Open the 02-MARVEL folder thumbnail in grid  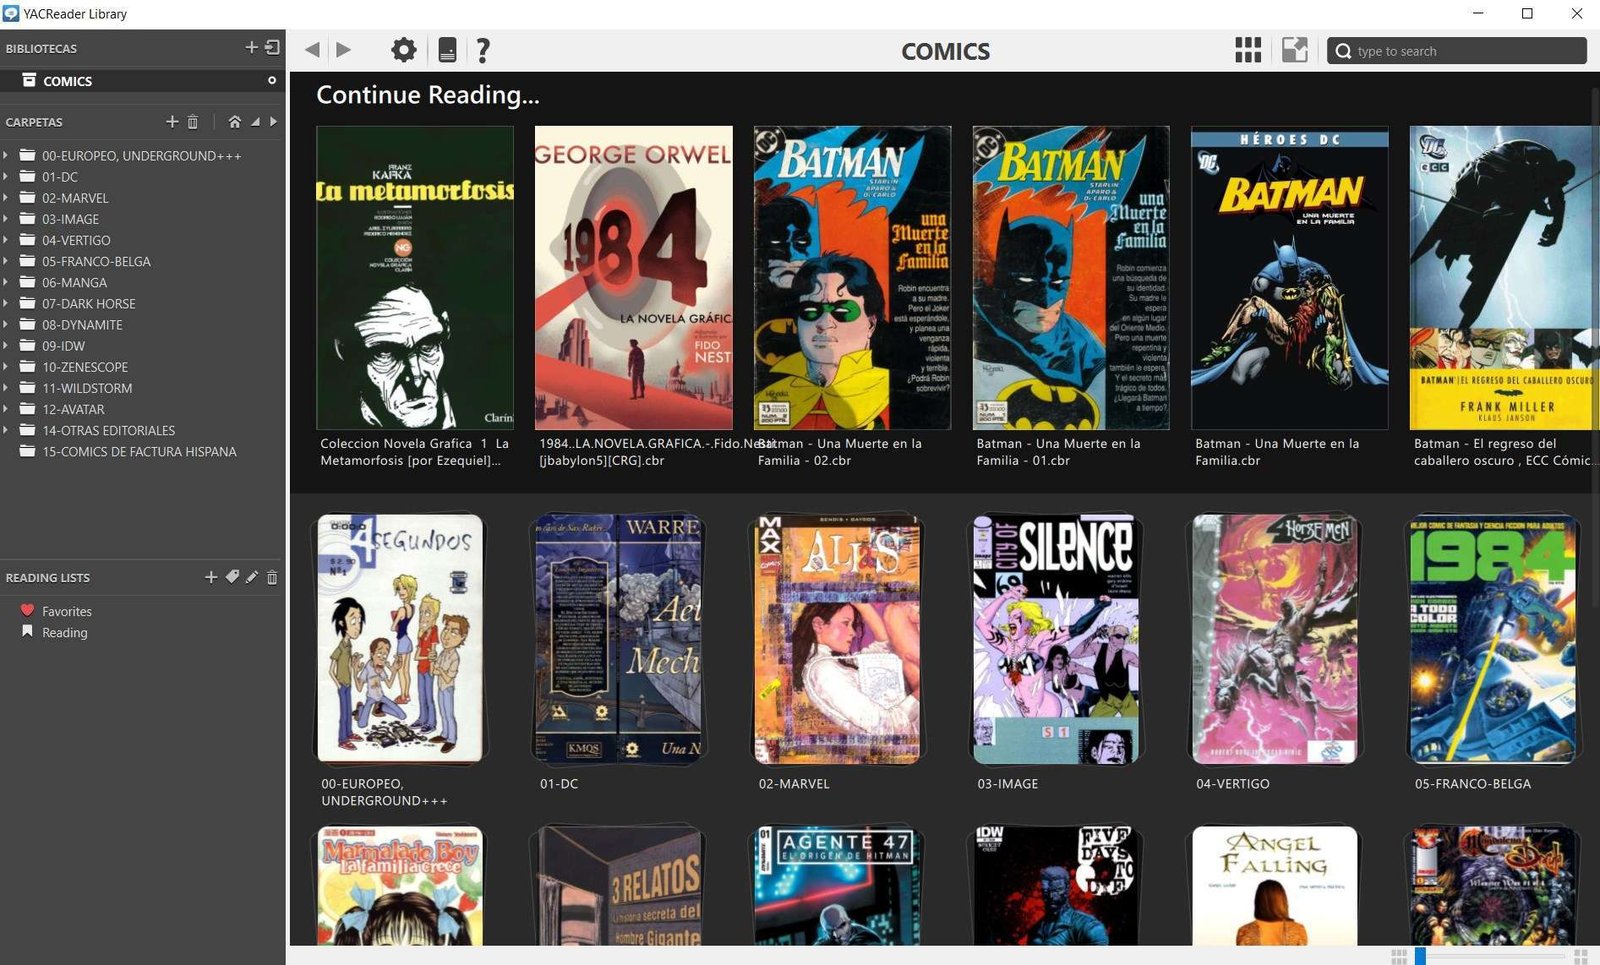click(837, 638)
